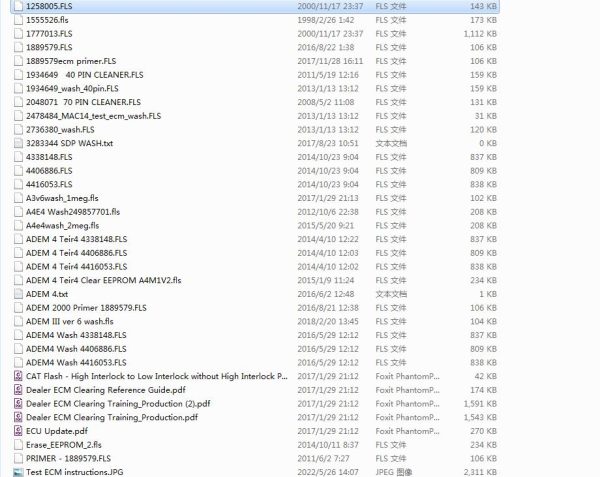This screenshot has width=600, height=477.
Task: Click the 1,591 KB size value
Action: click(x=480, y=404)
